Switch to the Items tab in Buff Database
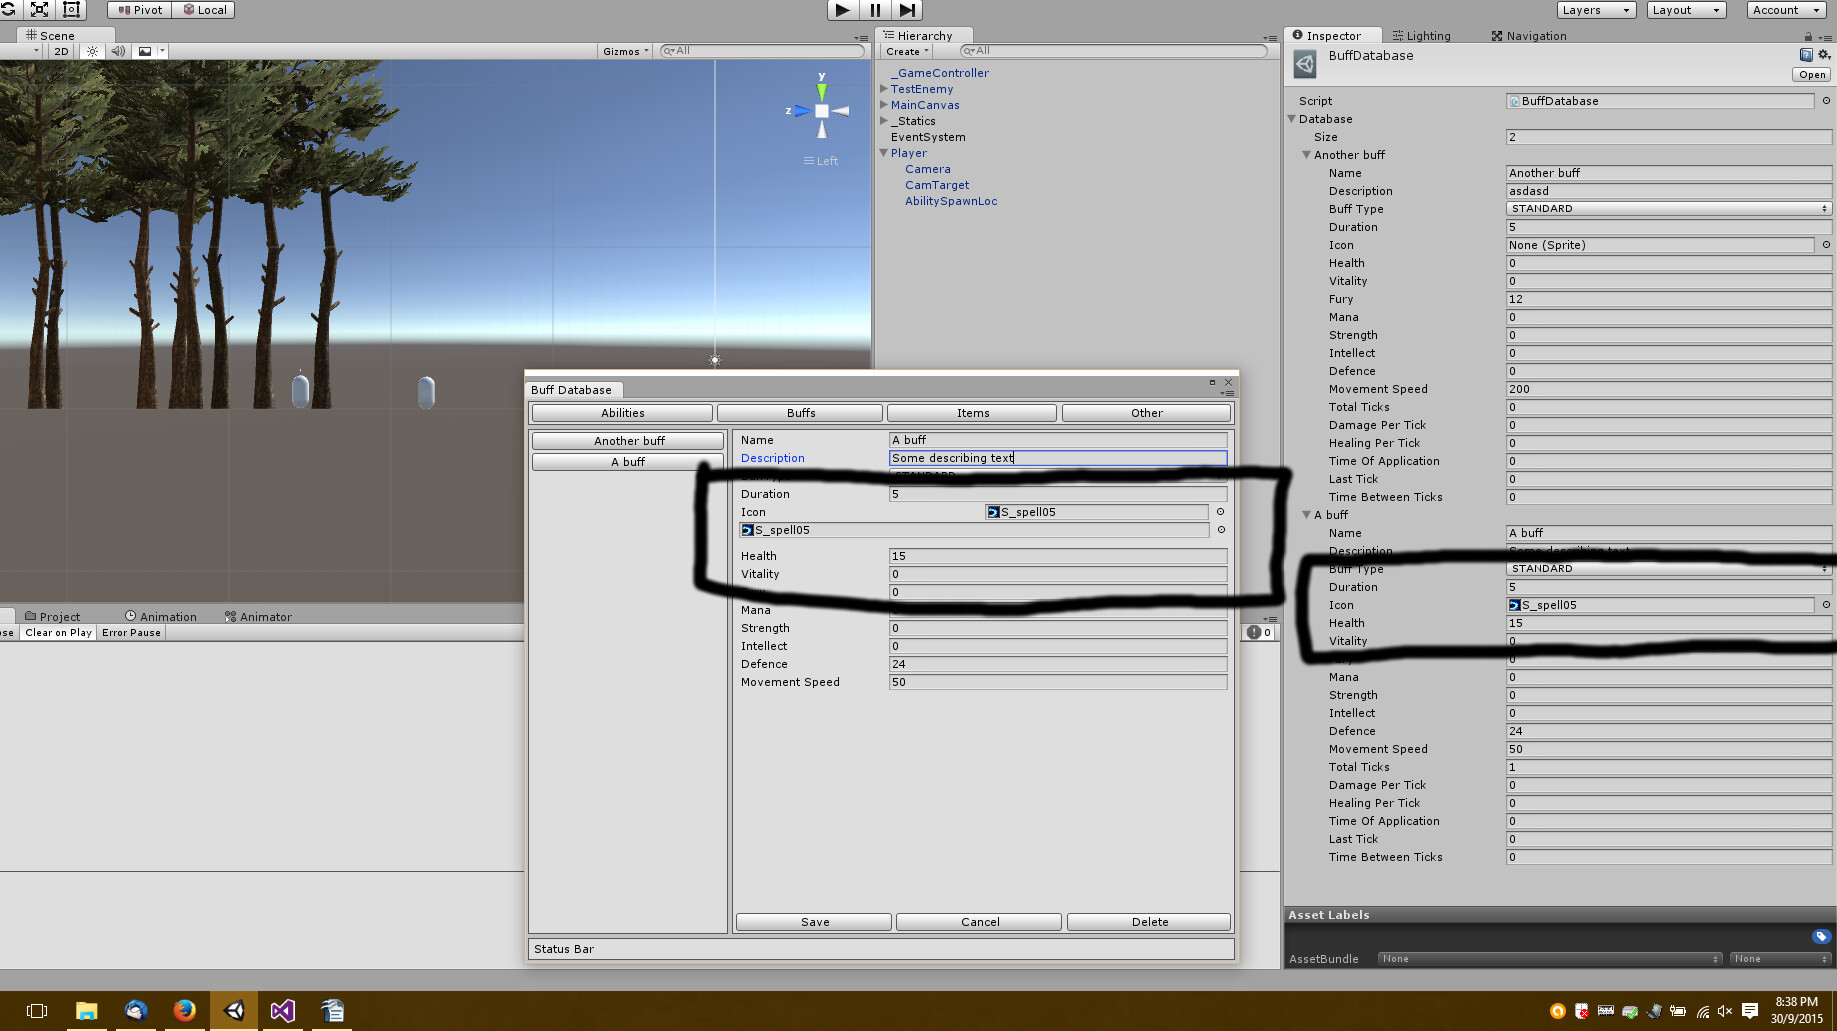Screen dimensions: 1837x1031 [971, 412]
